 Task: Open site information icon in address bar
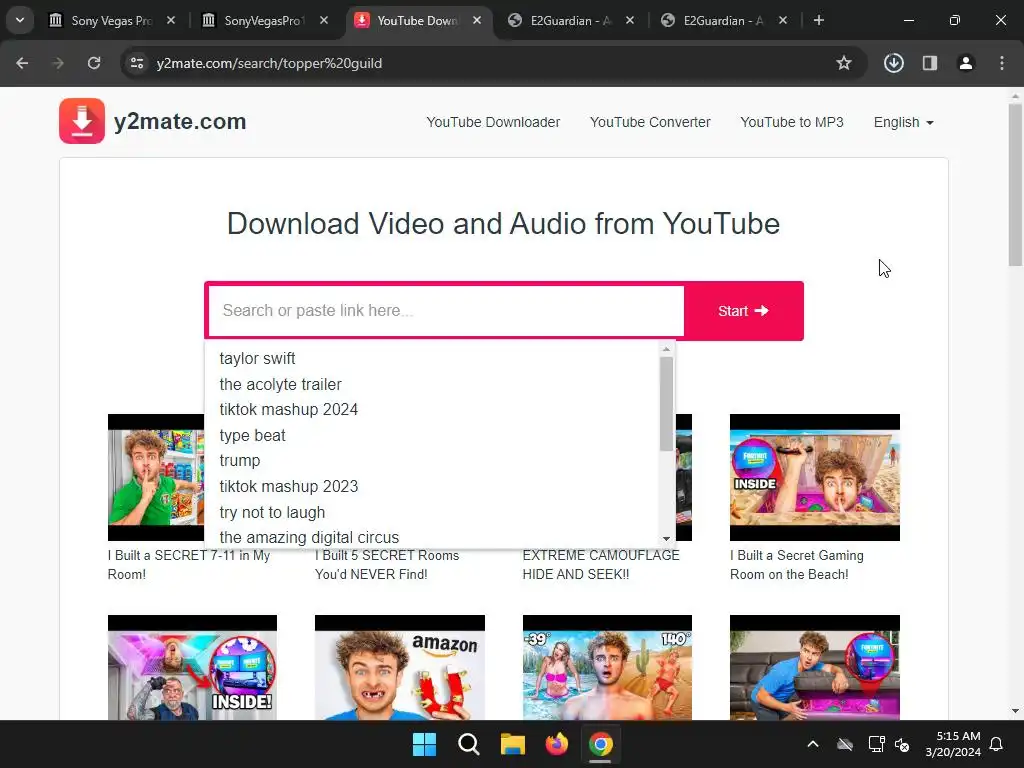coord(136,63)
